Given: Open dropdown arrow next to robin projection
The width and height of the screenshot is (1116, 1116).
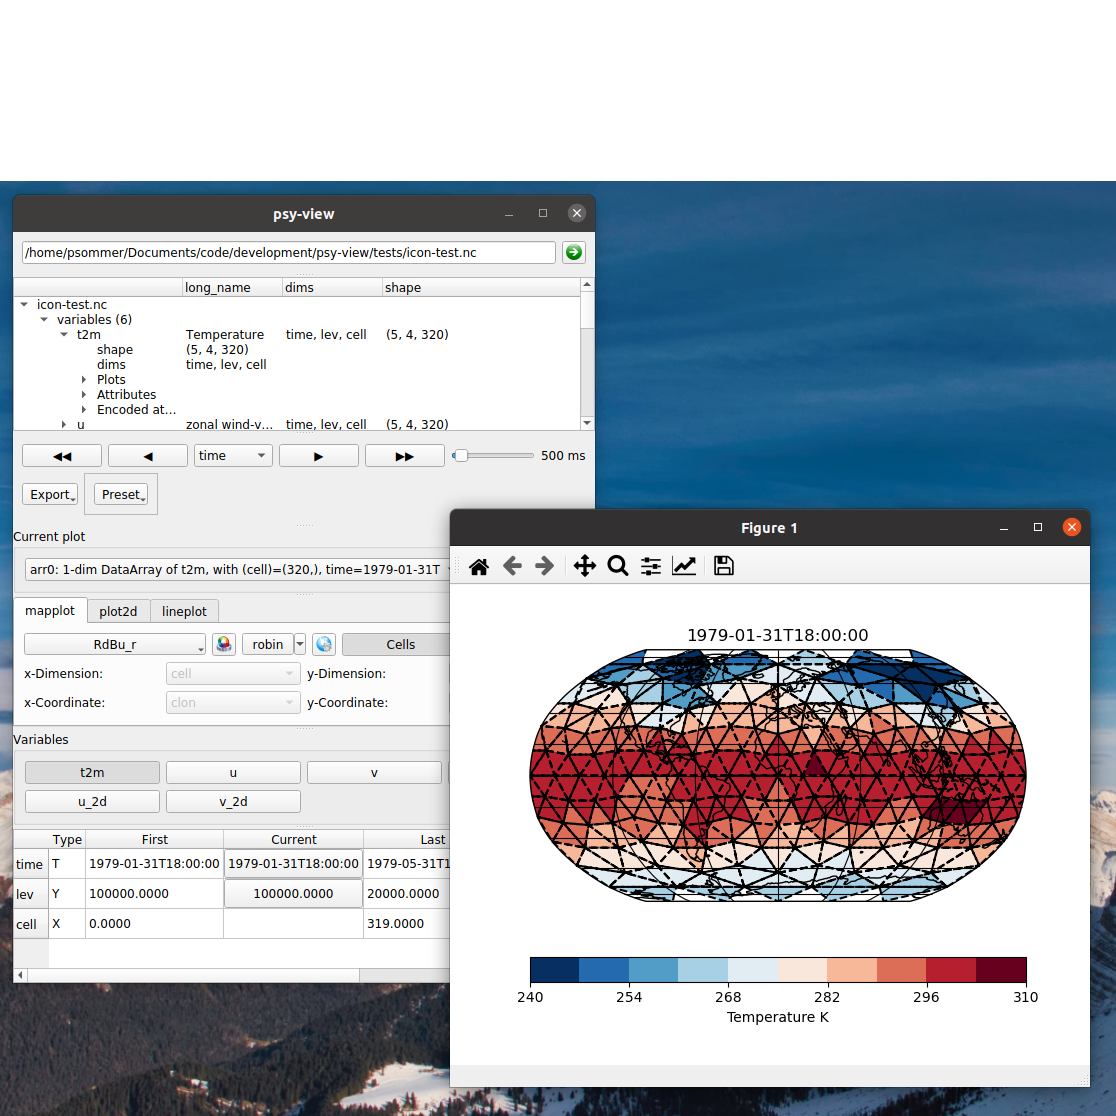Looking at the screenshot, I should coord(300,644).
